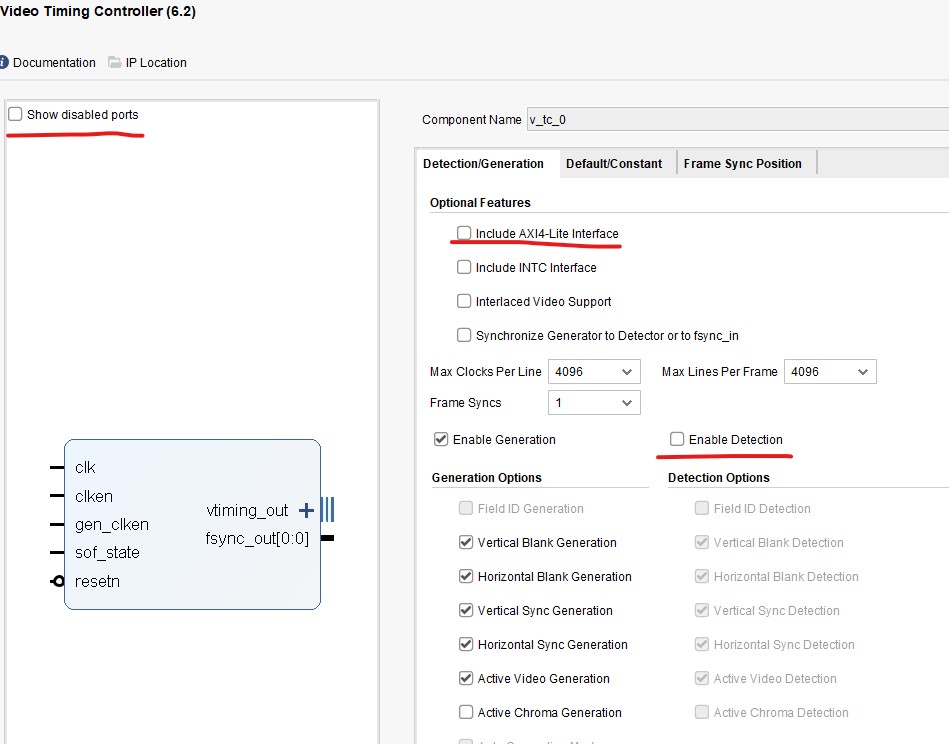Screen dimensions: 949x744
Task: Open the Frame Sync Position tab
Action: click(x=742, y=164)
